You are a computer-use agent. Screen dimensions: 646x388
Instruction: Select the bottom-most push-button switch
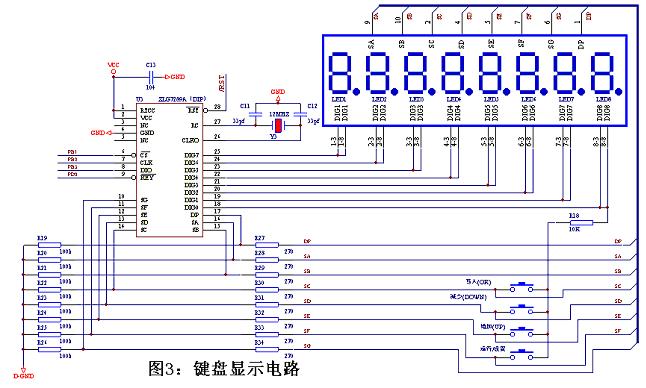pos(522,355)
